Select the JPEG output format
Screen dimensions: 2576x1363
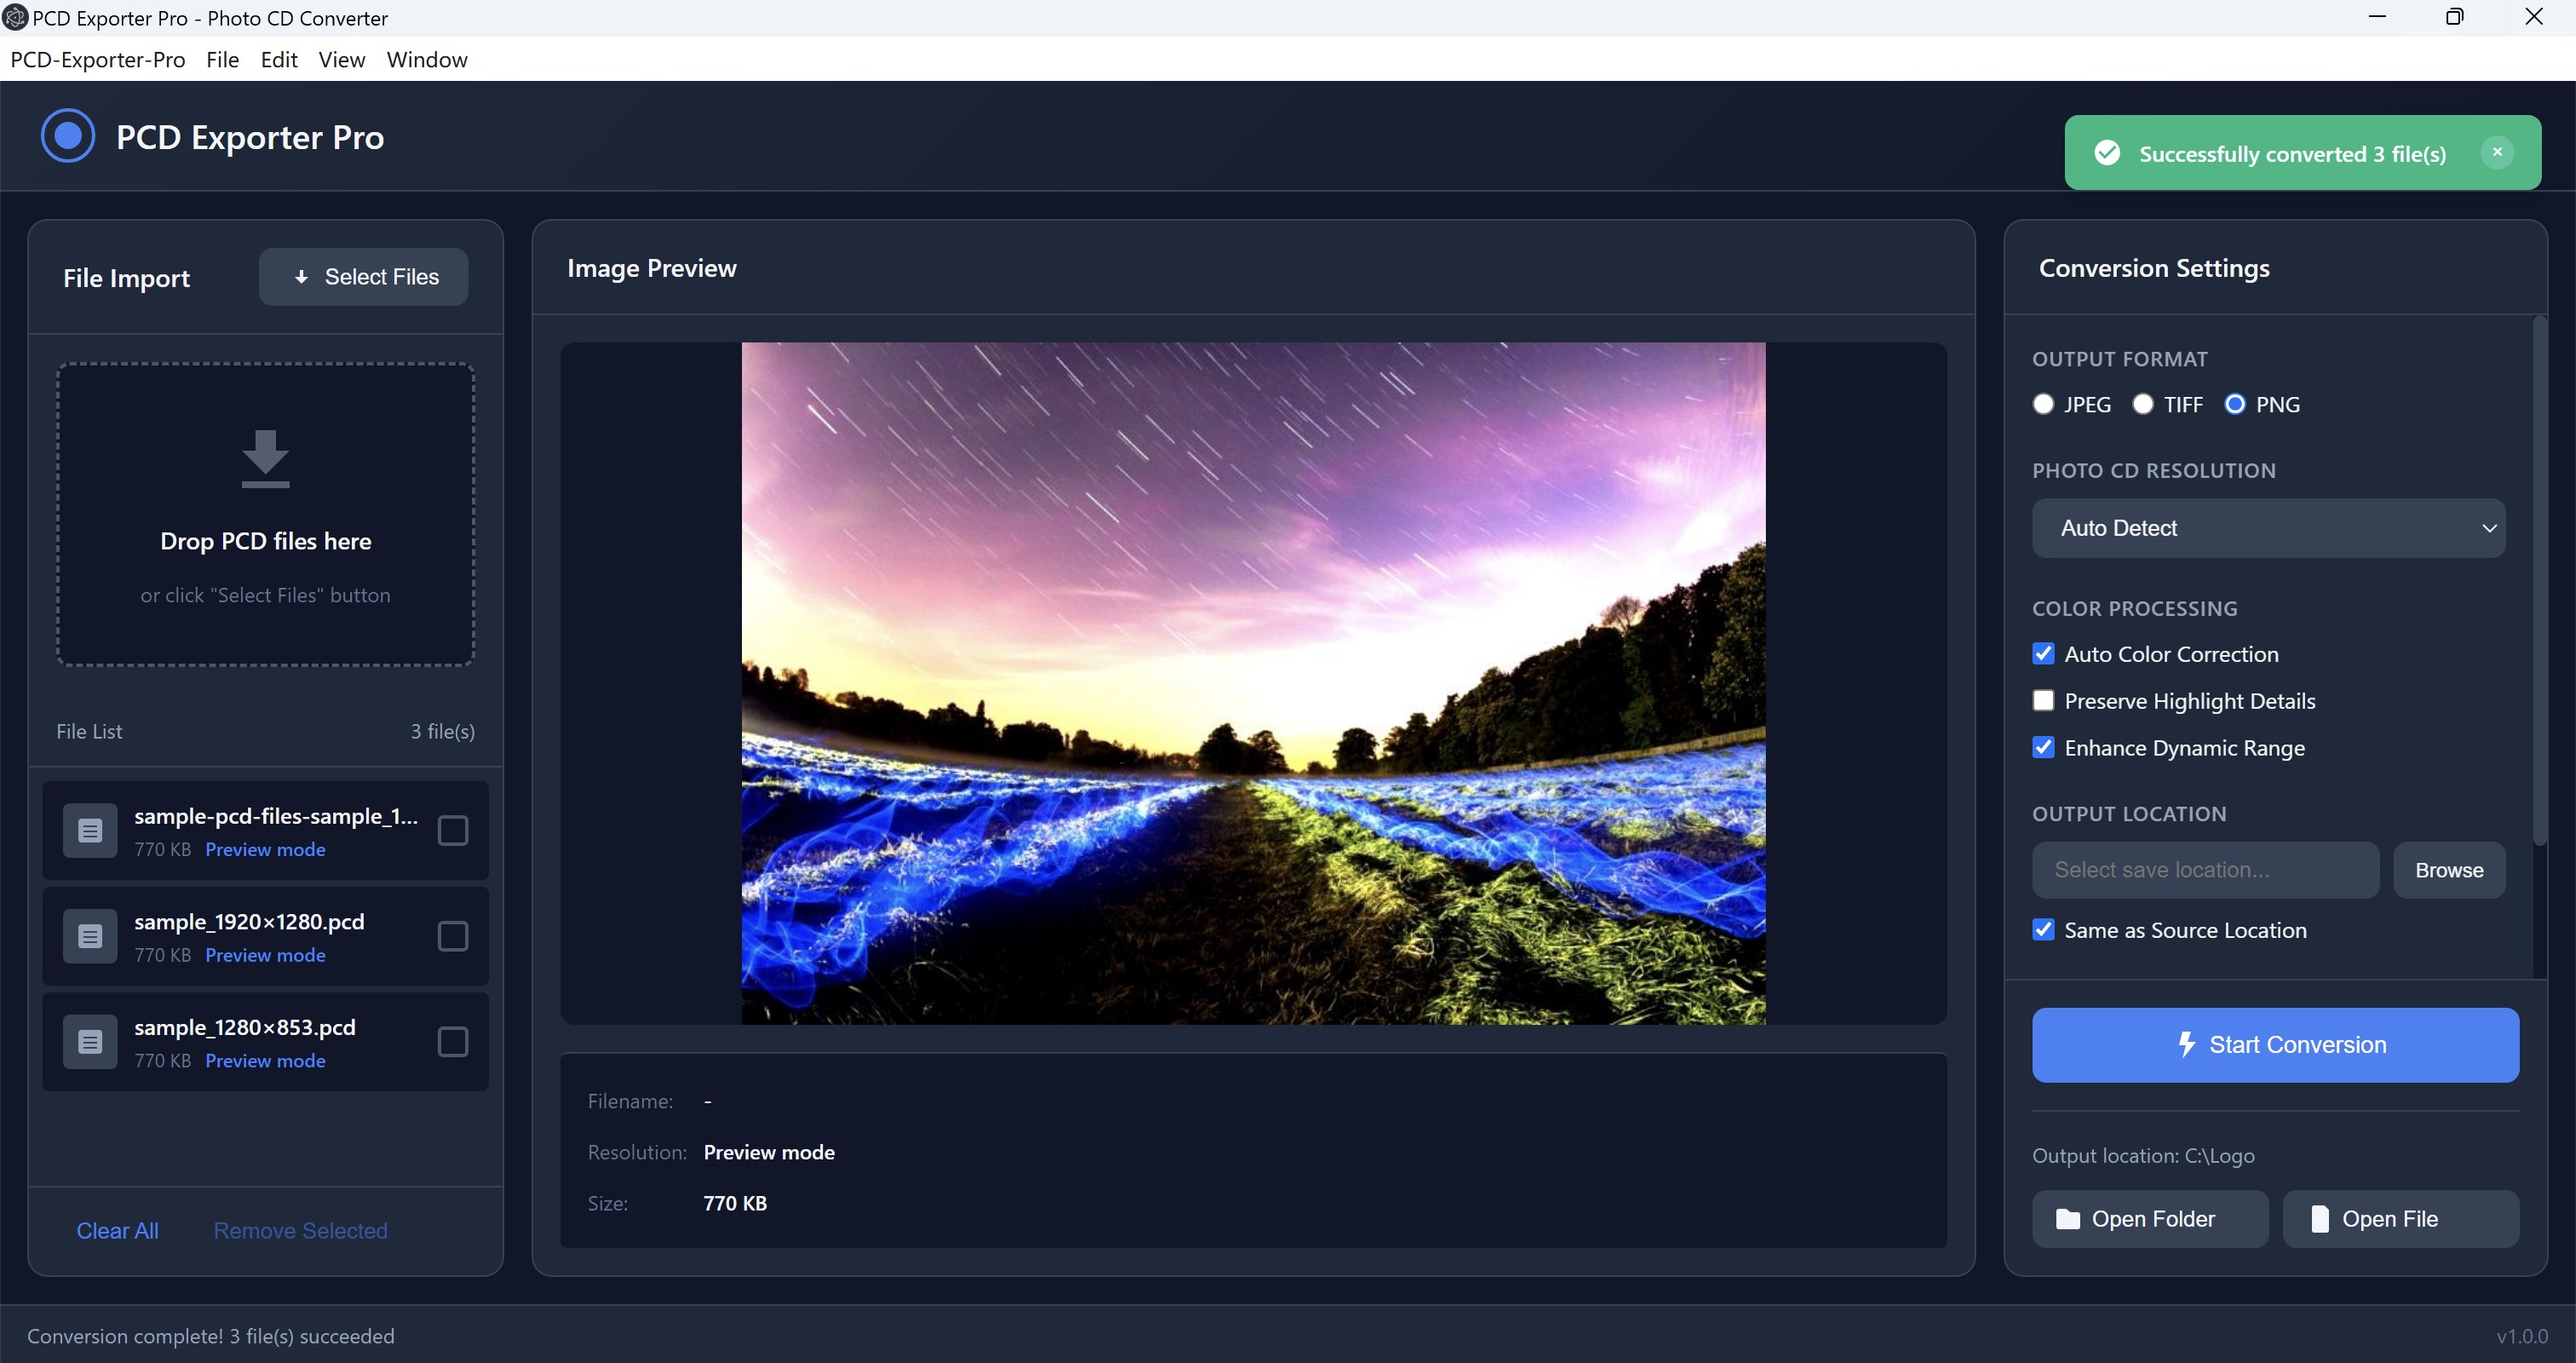(2043, 404)
